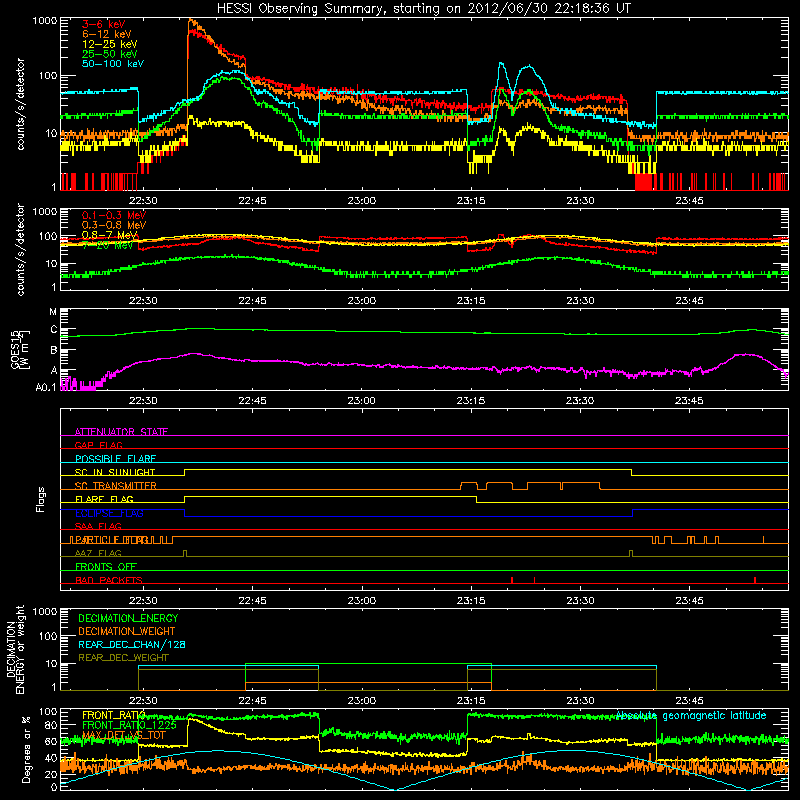Select the ECLIPSE_FLAG label
The height and width of the screenshot is (800, 800).
[x=109, y=513]
